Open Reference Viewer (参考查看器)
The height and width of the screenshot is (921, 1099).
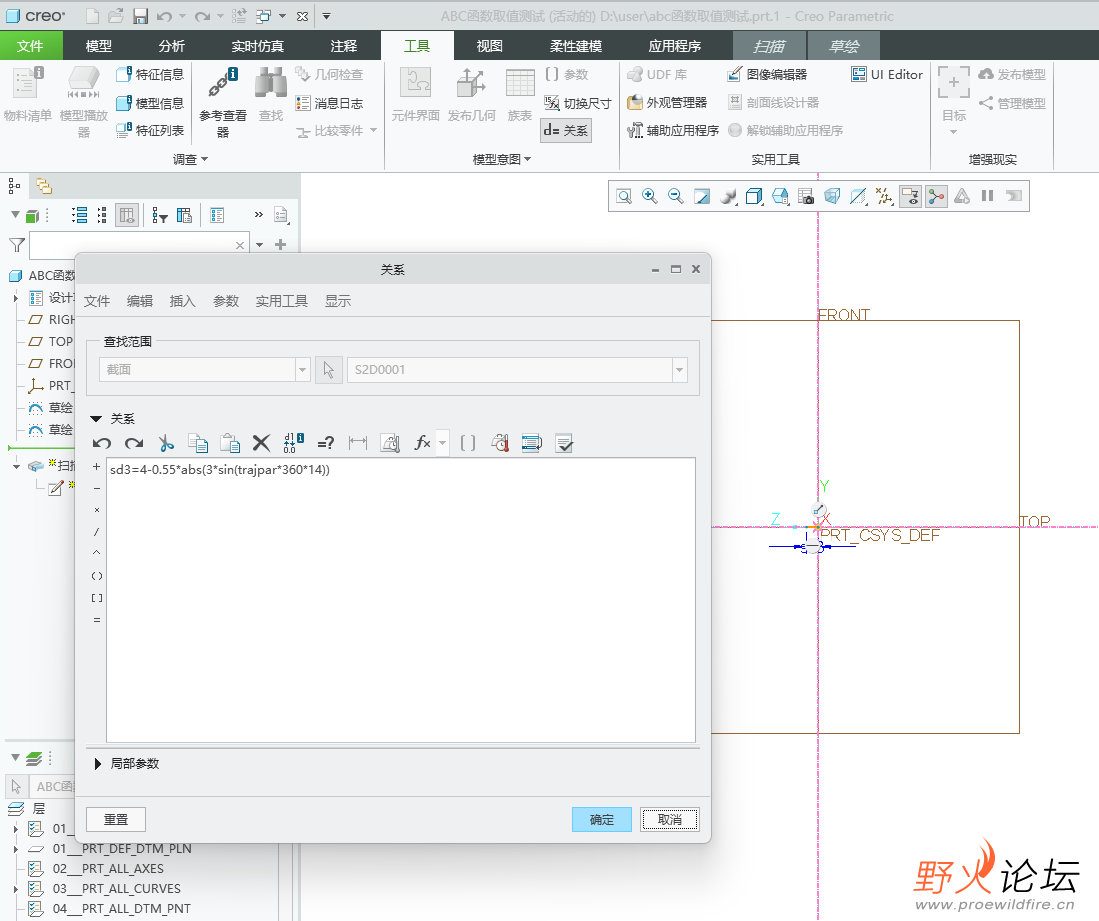[x=223, y=102]
